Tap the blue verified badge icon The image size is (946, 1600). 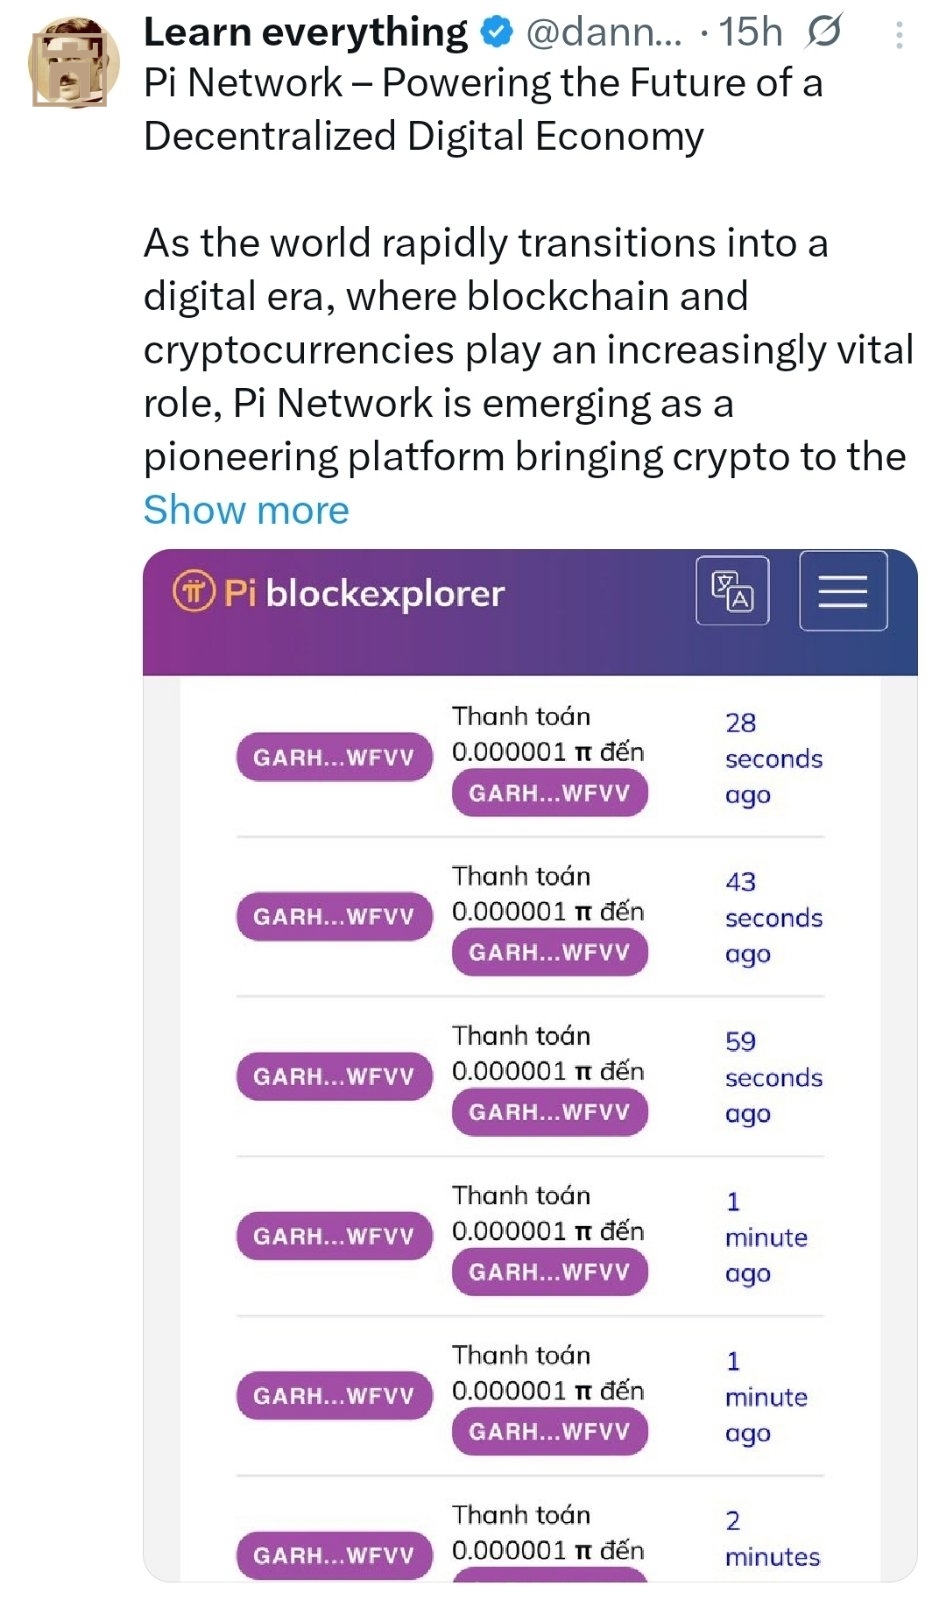click(496, 33)
